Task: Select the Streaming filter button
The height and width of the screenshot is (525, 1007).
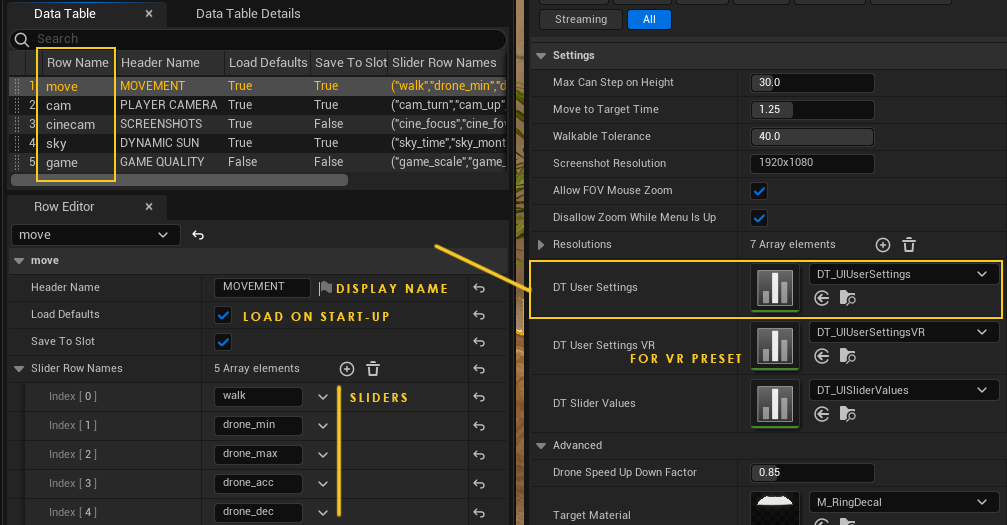Action: click(x=581, y=19)
